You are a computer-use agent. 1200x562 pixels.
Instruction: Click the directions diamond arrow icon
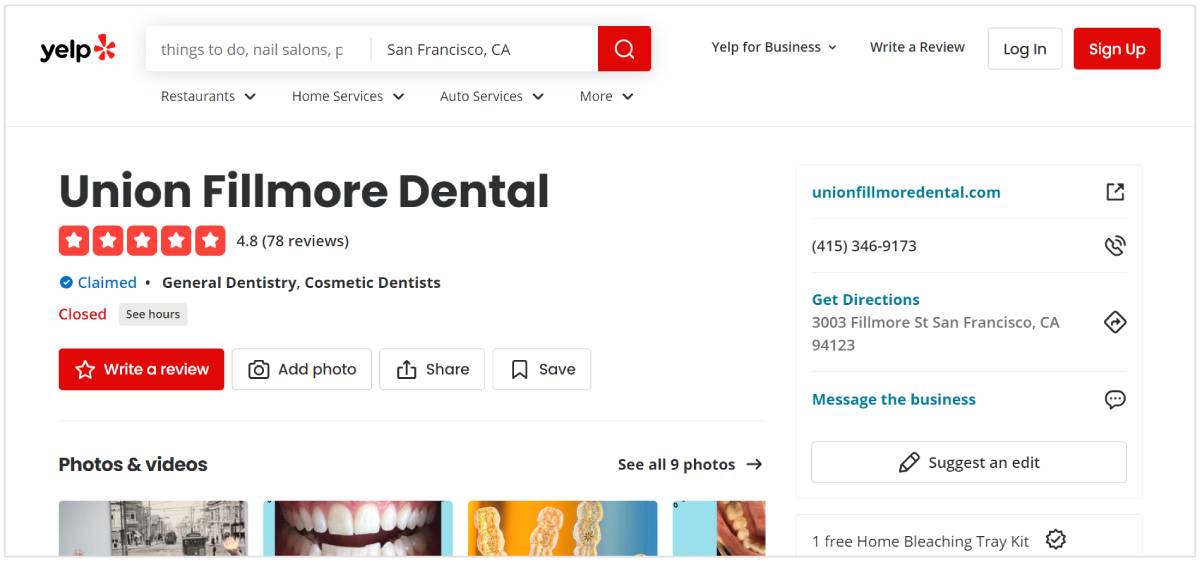pos(1115,322)
